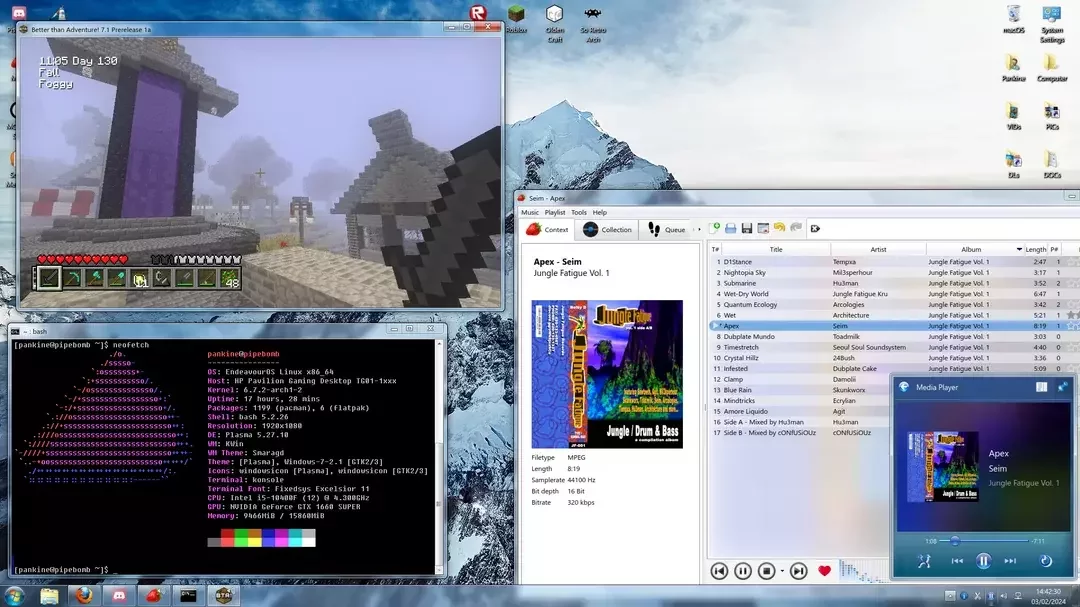Open Discord from taskbar
Screen dimensions: 1080x607
pyautogui.click(x=119, y=595)
